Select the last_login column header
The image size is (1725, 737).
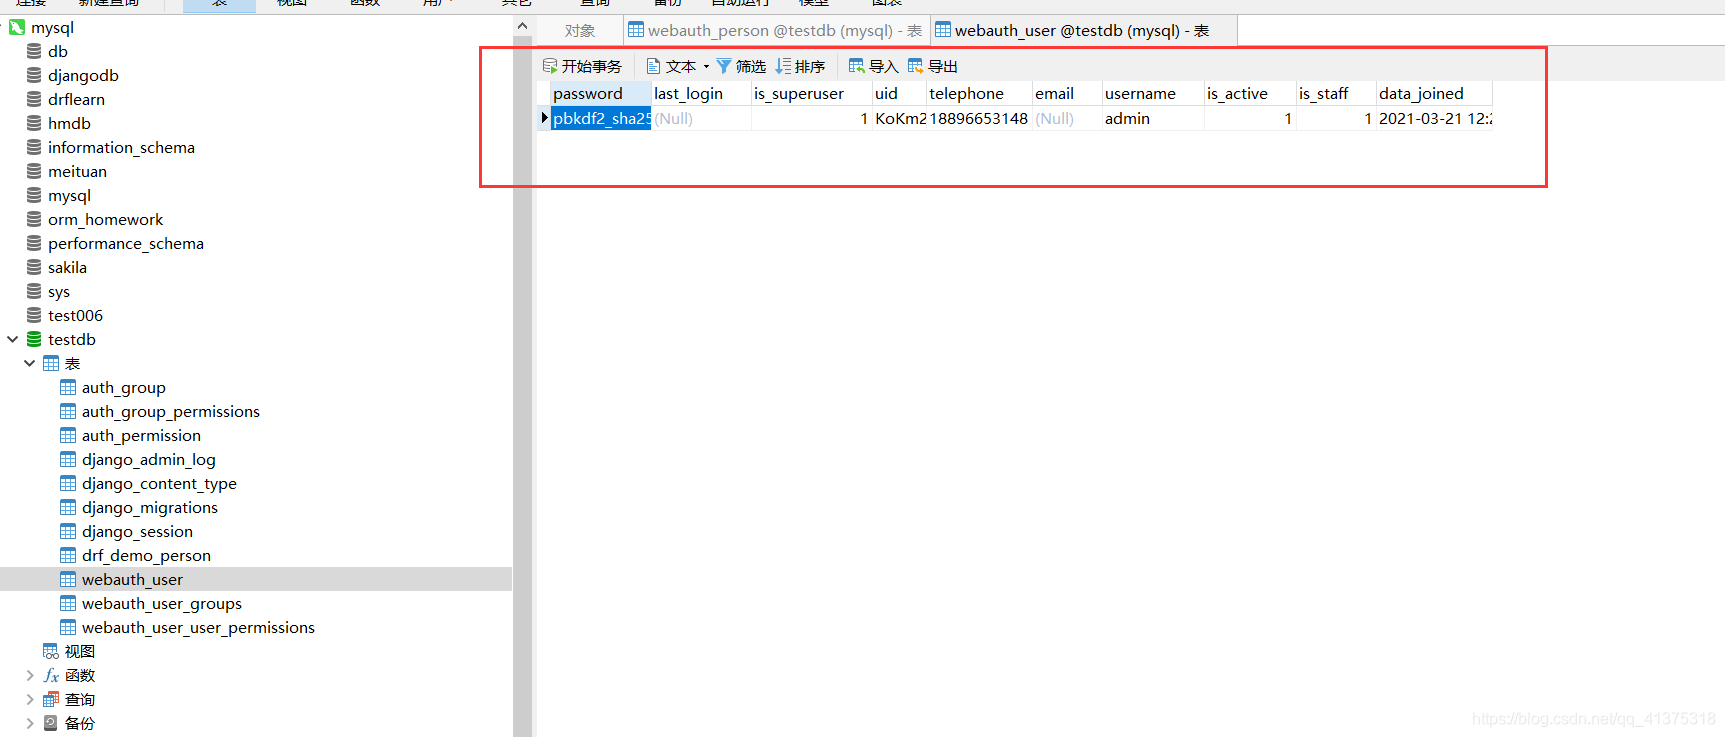tap(701, 93)
